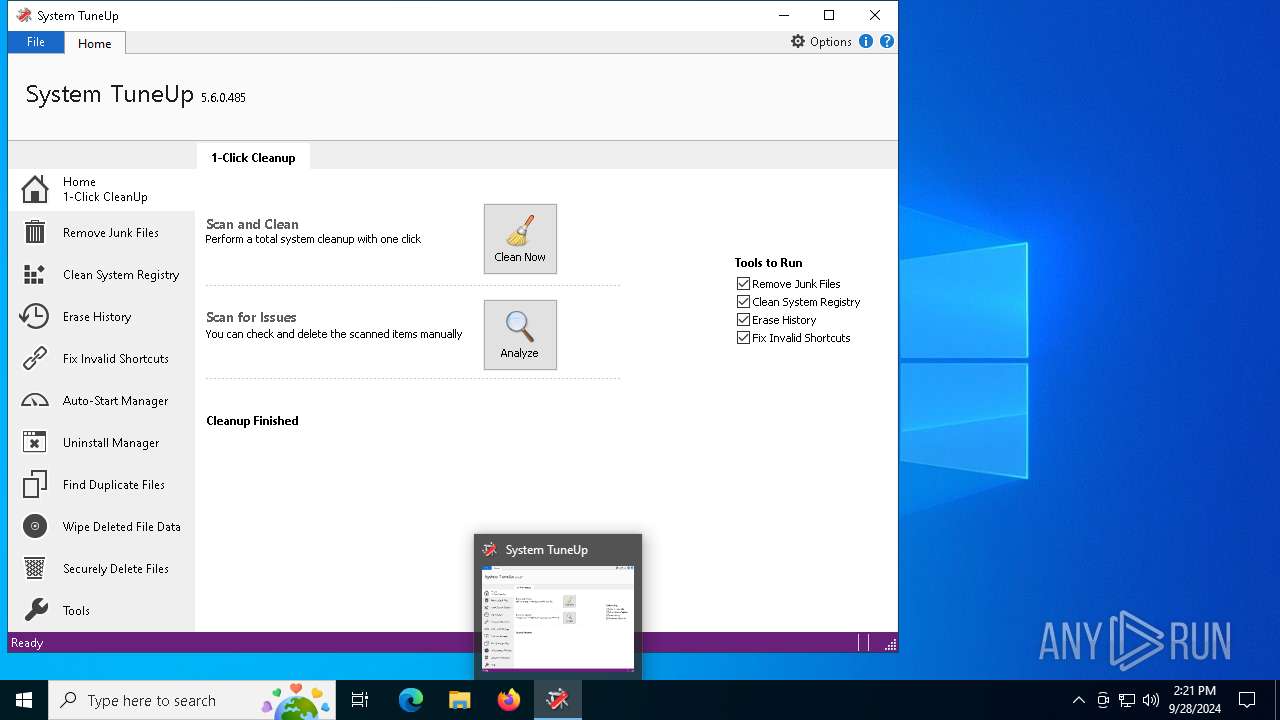
Task: Click the Find Duplicate Files pages icon
Action: (x=35, y=484)
